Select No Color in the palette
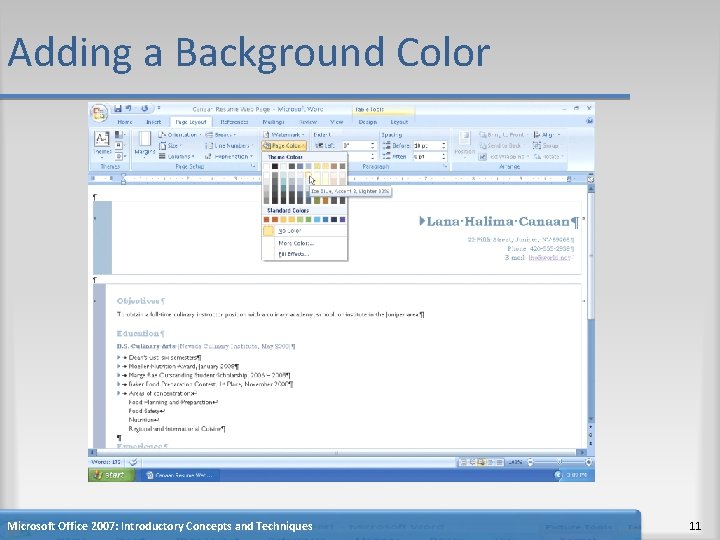The width and height of the screenshot is (720, 540). coord(304,231)
